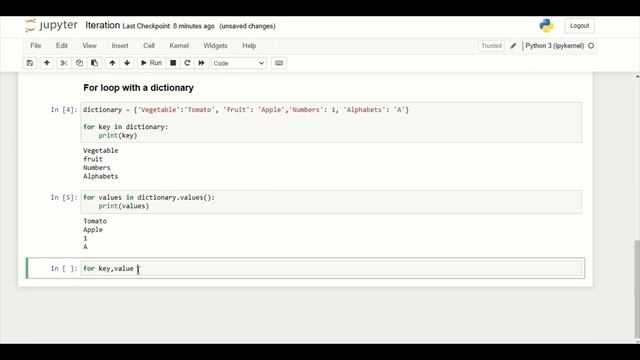Click the 'for key in dictionary:' line
The image size is (640, 360).
(x=125, y=127)
